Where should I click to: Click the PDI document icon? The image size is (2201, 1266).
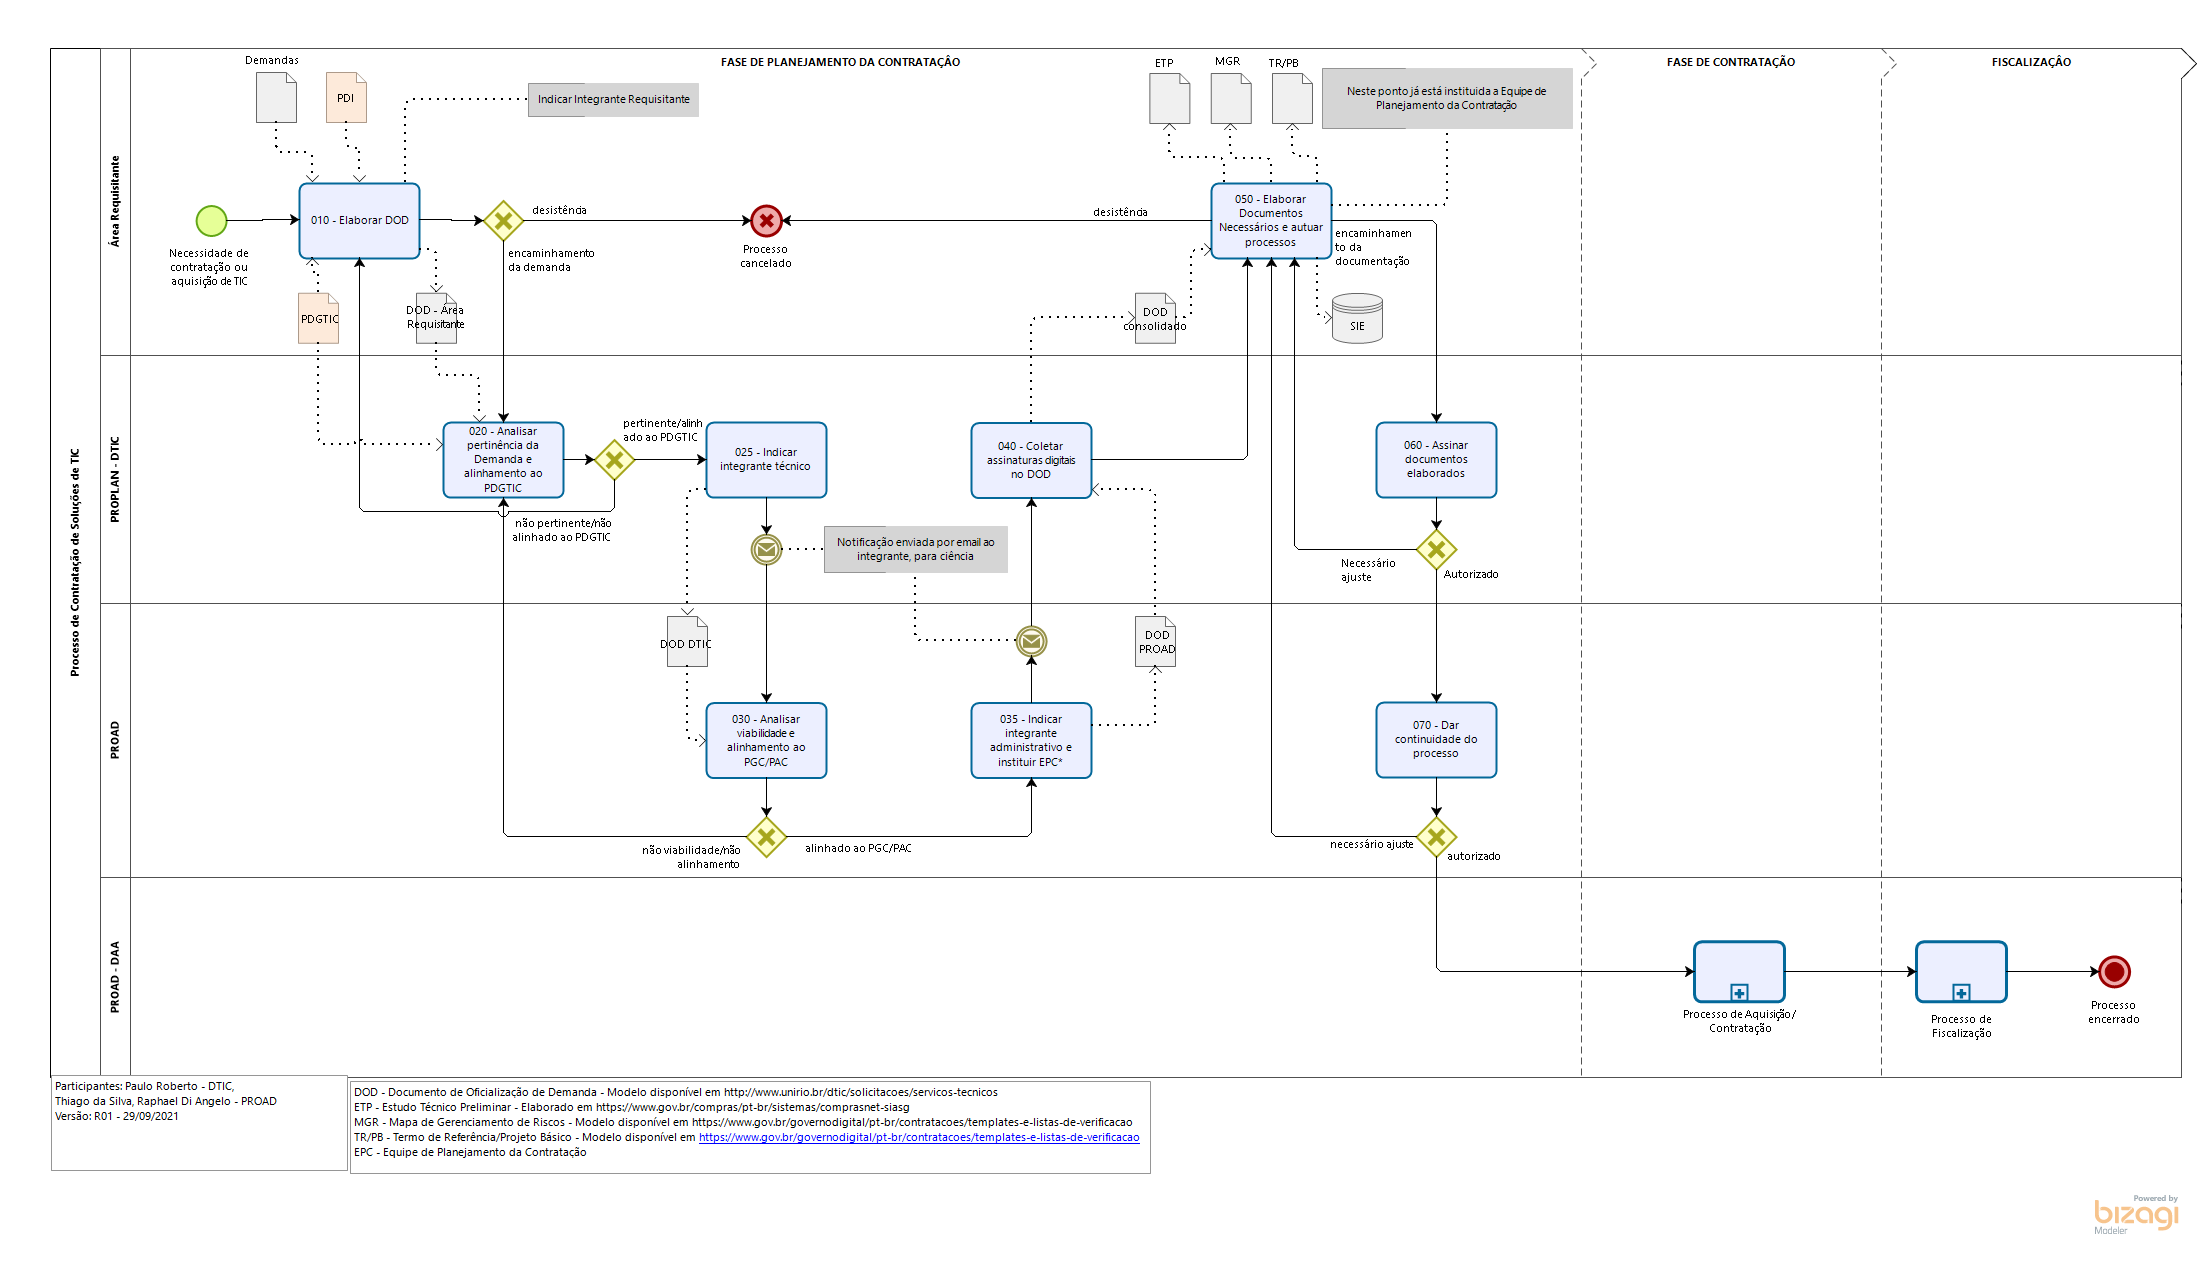[346, 98]
